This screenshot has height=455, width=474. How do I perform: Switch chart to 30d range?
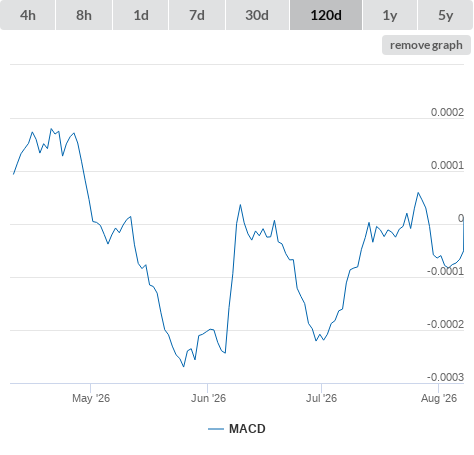[257, 15]
